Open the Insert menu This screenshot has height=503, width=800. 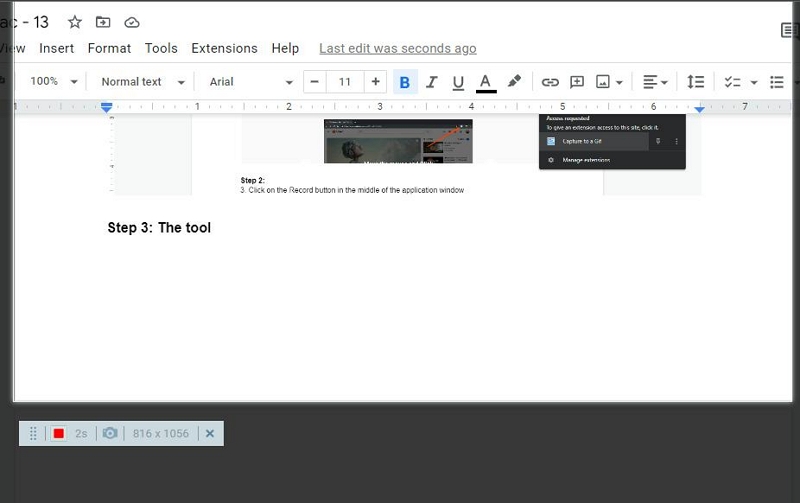[x=57, y=48]
